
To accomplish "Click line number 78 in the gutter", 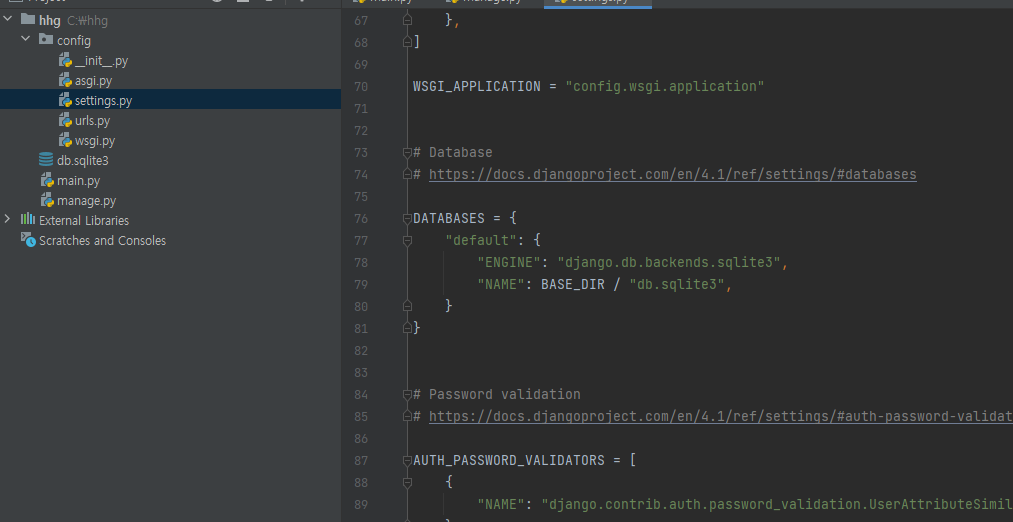I will pyautogui.click(x=360, y=262).
